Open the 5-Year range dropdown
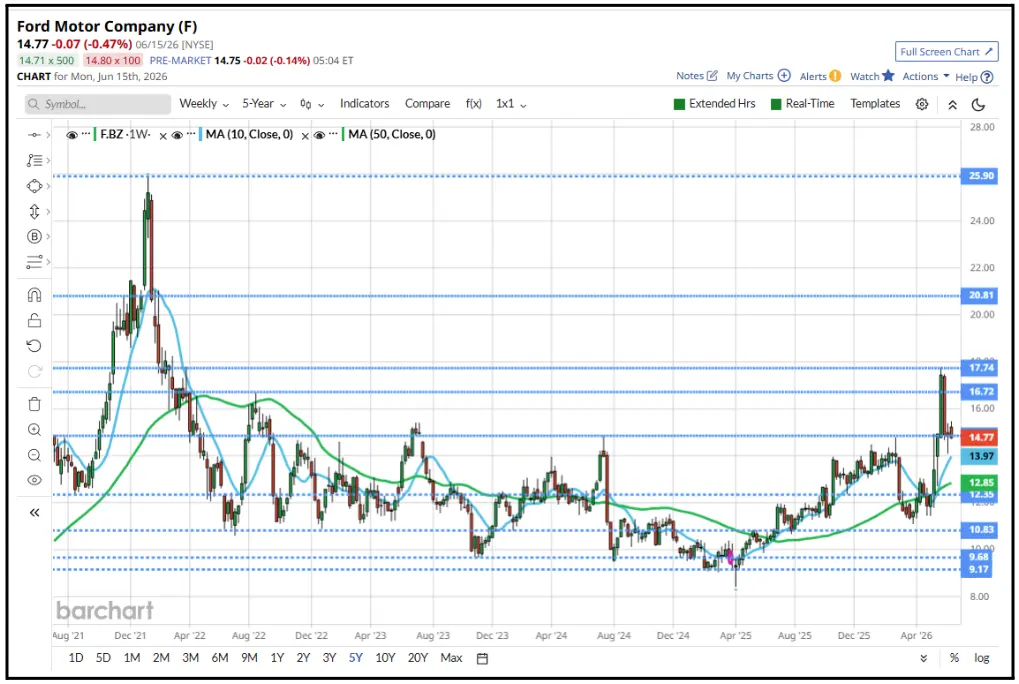The height and width of the screenshot is (684, 1019). (264, 104)
